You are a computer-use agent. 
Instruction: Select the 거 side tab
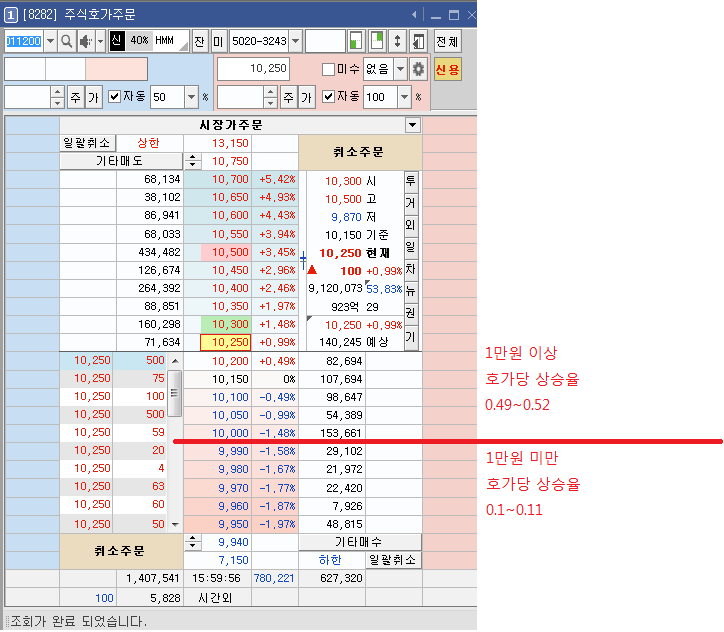(x=410, y=203)
